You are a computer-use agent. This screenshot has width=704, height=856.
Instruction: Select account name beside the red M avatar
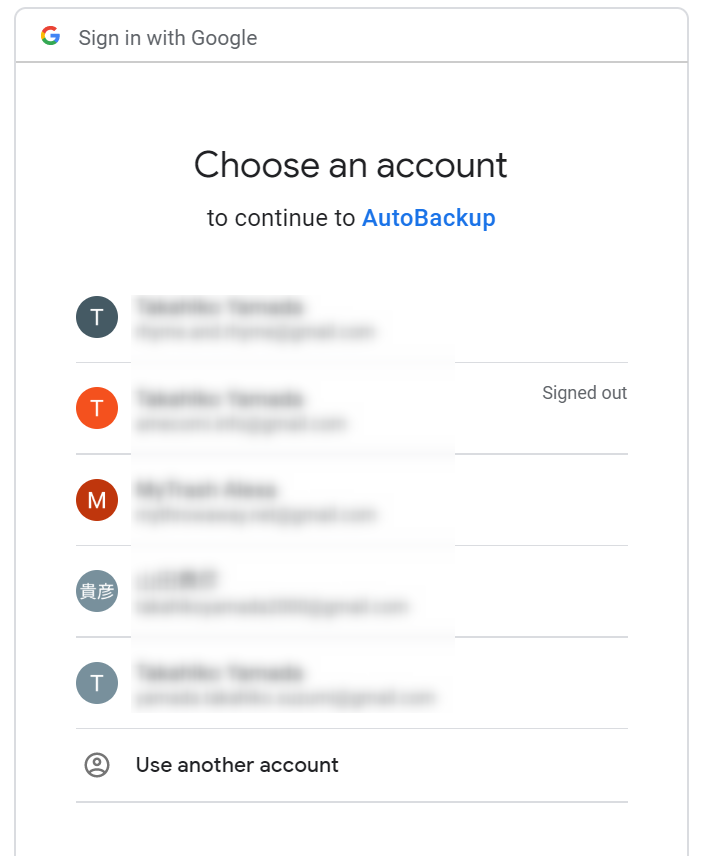[x=206, y=490]
